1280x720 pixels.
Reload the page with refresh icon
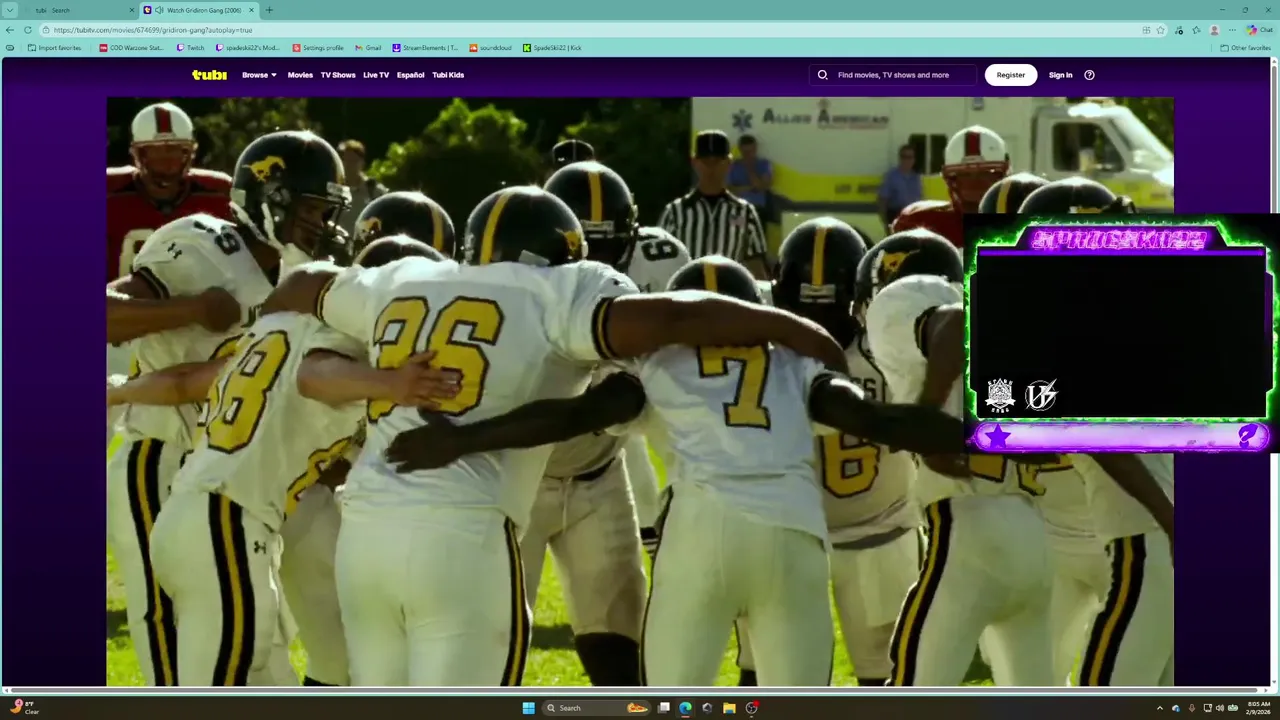(x=27, y=30)
